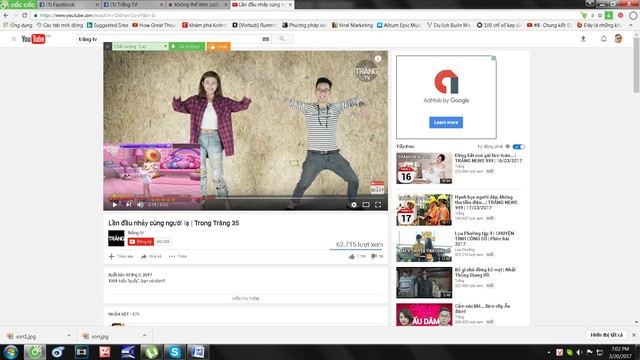Screen dimensions: 640x360
Task: Click the upload video icon
Action: tap(583, 39)
